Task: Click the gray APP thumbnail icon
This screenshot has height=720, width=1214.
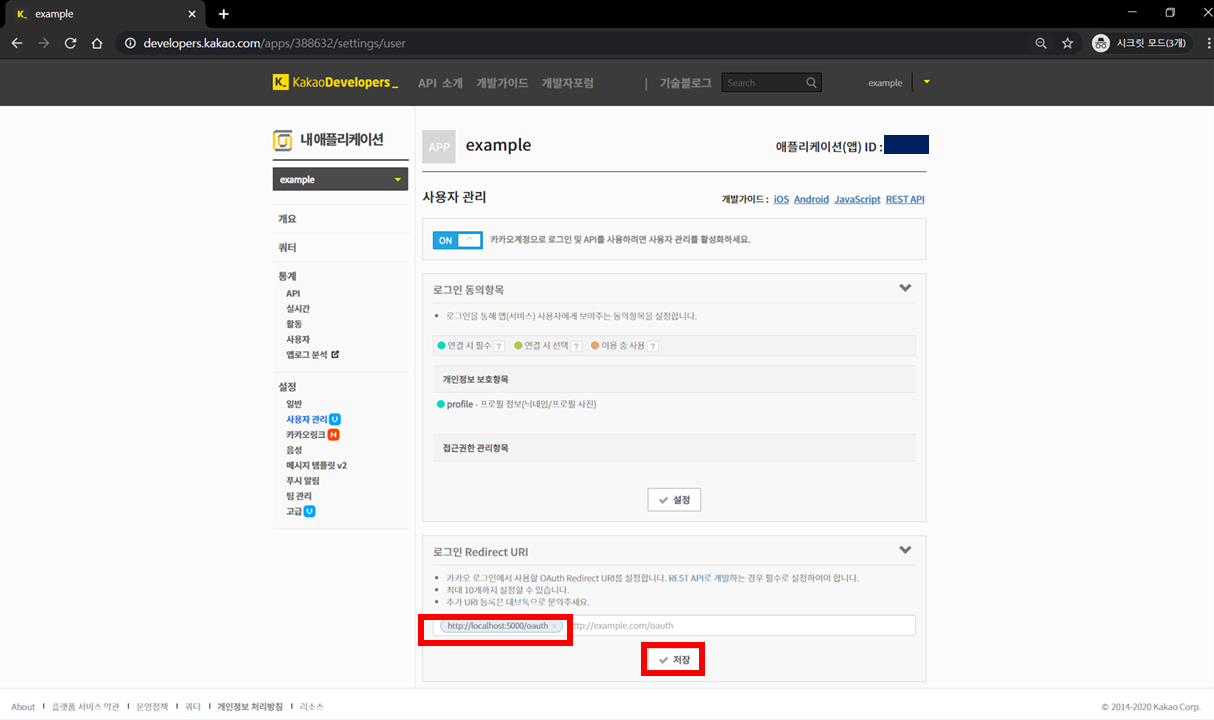Action: 439,146
